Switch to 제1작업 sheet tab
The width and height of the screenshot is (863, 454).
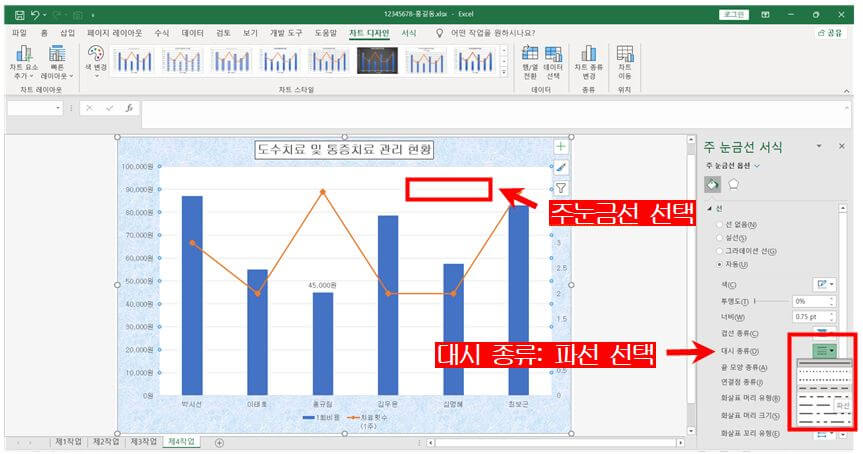68,442
